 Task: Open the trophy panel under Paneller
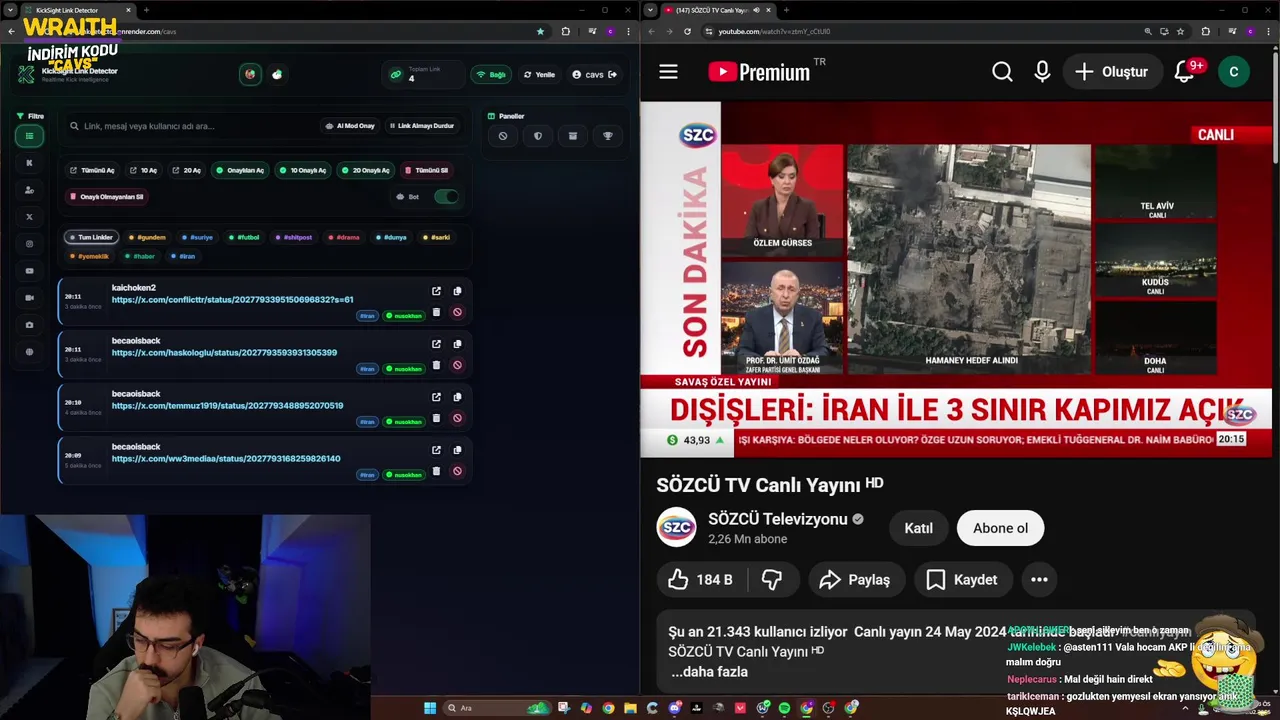coord(608,136)
